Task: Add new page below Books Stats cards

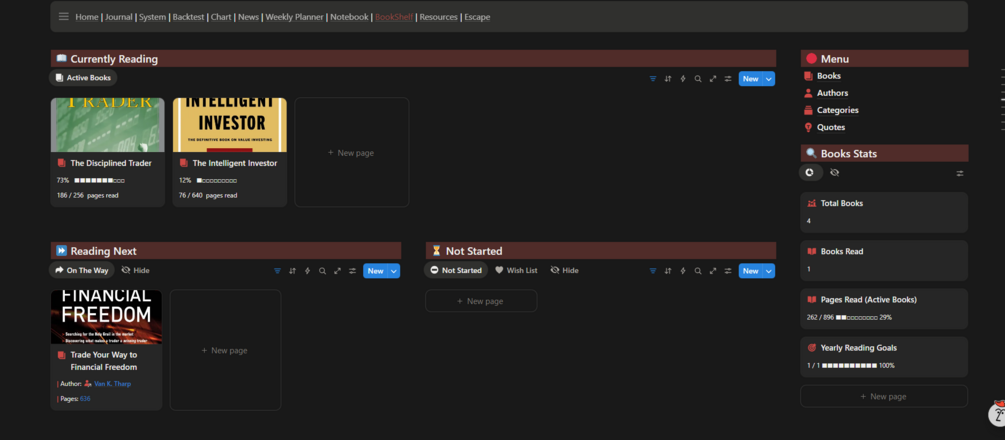Action: coord(884,396)
